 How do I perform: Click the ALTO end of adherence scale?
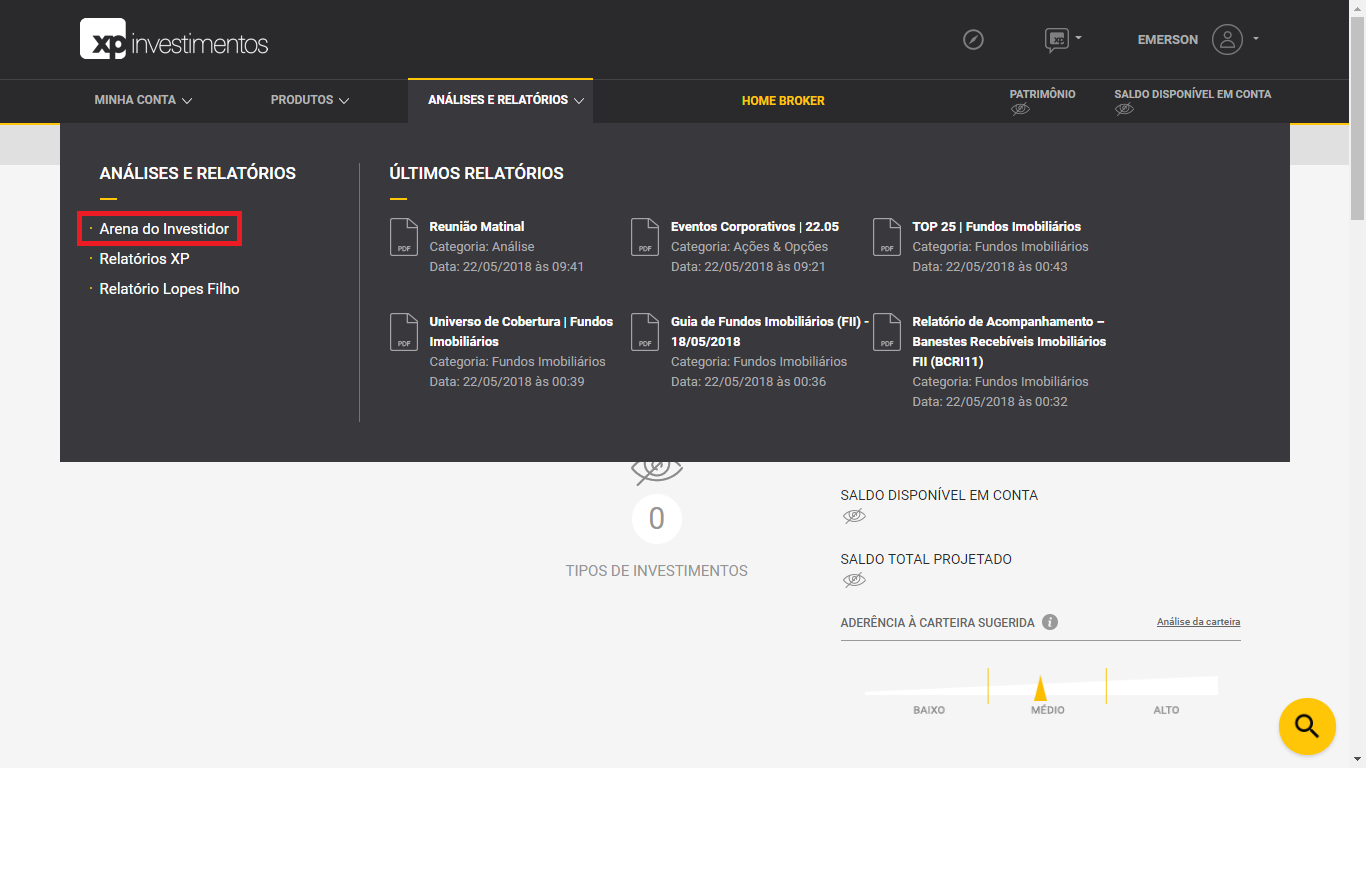coord(1166,710)
